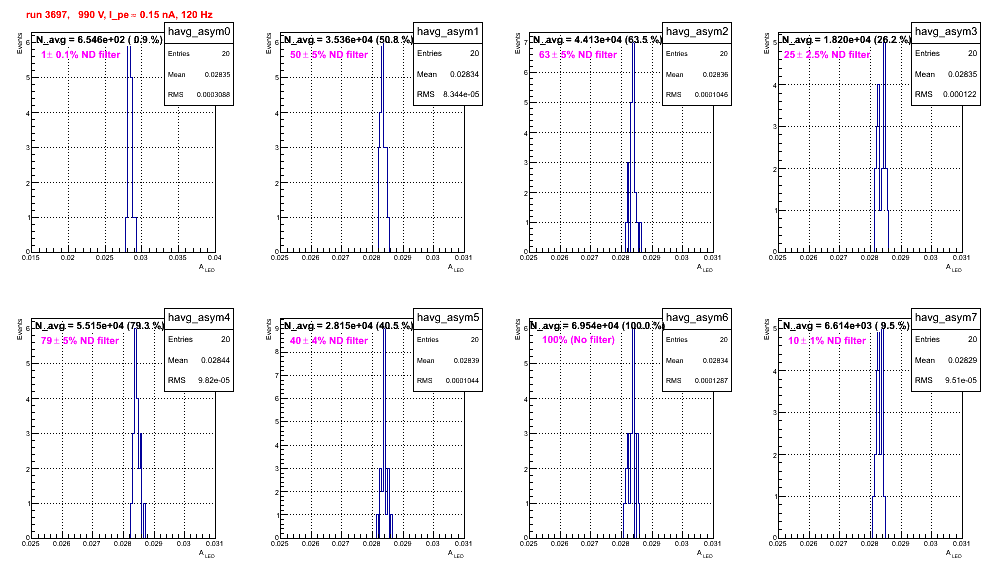996x572 pixels.
Task: Pick the magenta 63± 5% ND filter label
Action: (578, 55)
